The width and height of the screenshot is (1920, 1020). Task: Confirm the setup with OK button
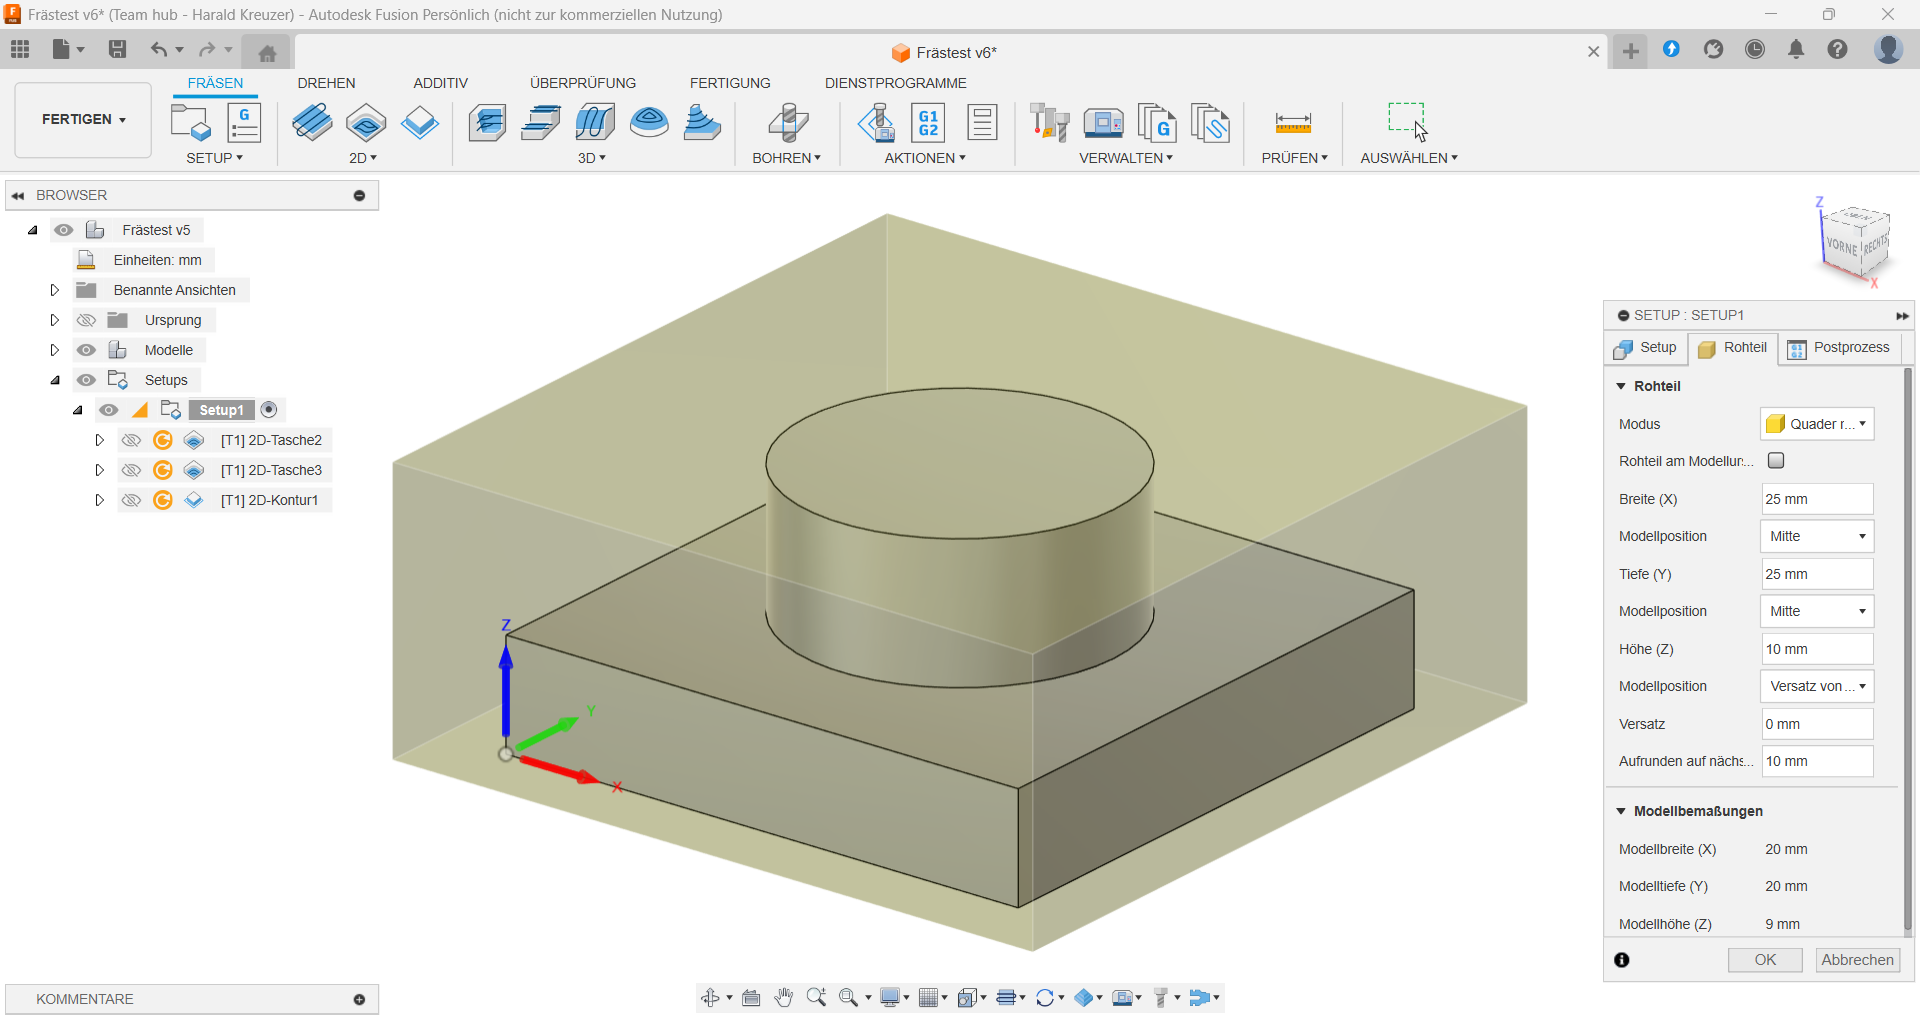pyautogui.click(x=1765, y=960)
